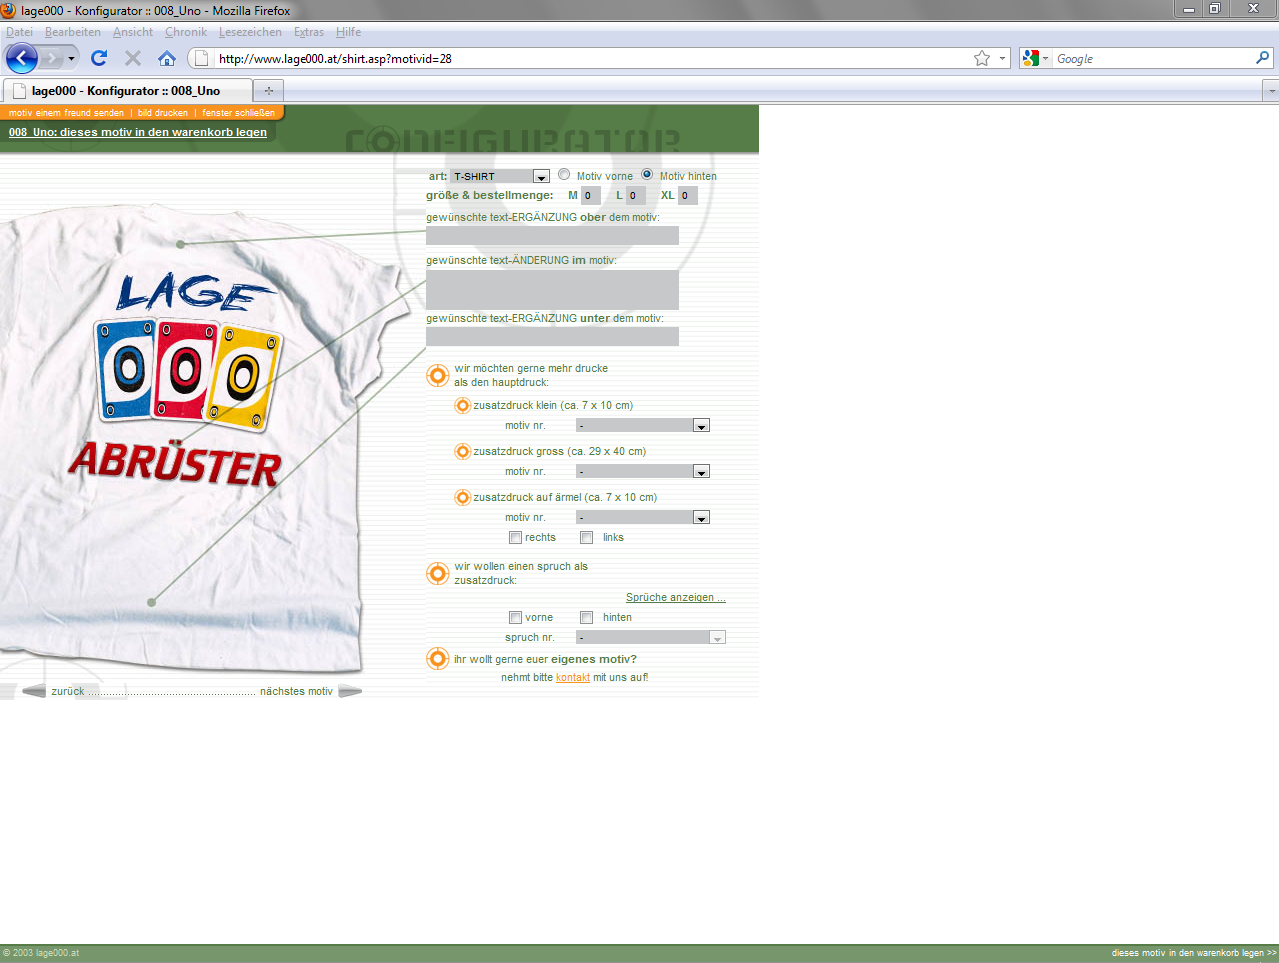
Task: Click 'motiv einem freund senden' link
Action: [66, 113]
